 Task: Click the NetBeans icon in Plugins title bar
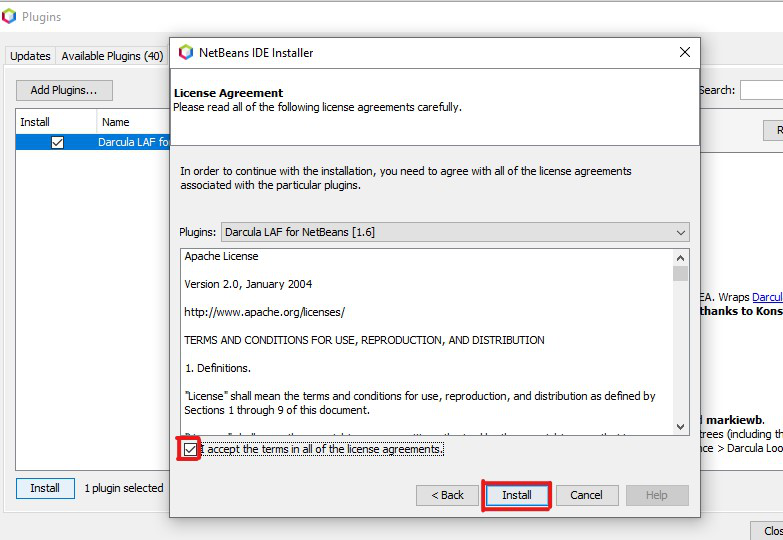pyautogui.click(x=9, y=16)
